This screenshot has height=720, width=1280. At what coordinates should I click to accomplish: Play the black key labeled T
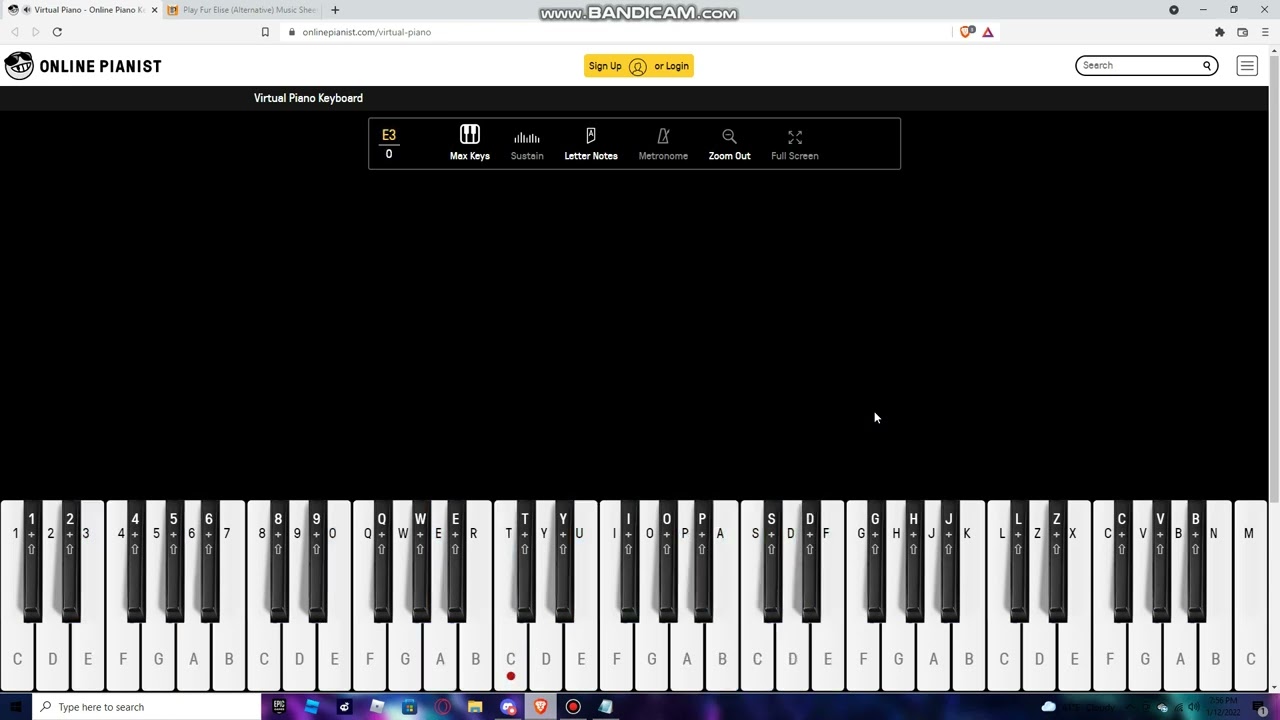pyautogui.click(x=524, y=560)
